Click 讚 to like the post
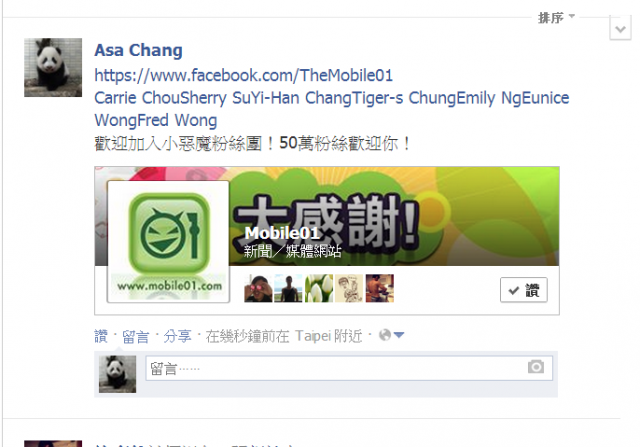Viewport: 640px width, 447px height. click(101, 336)
